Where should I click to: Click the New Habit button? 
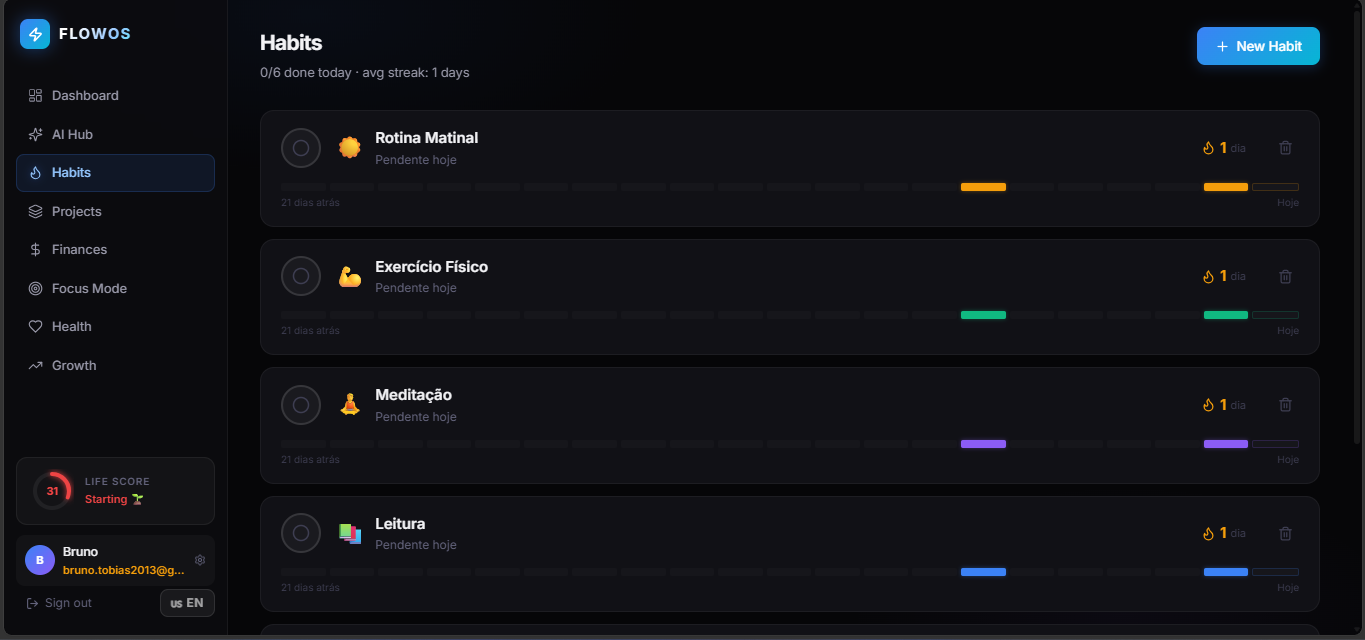pos(1258,46)
